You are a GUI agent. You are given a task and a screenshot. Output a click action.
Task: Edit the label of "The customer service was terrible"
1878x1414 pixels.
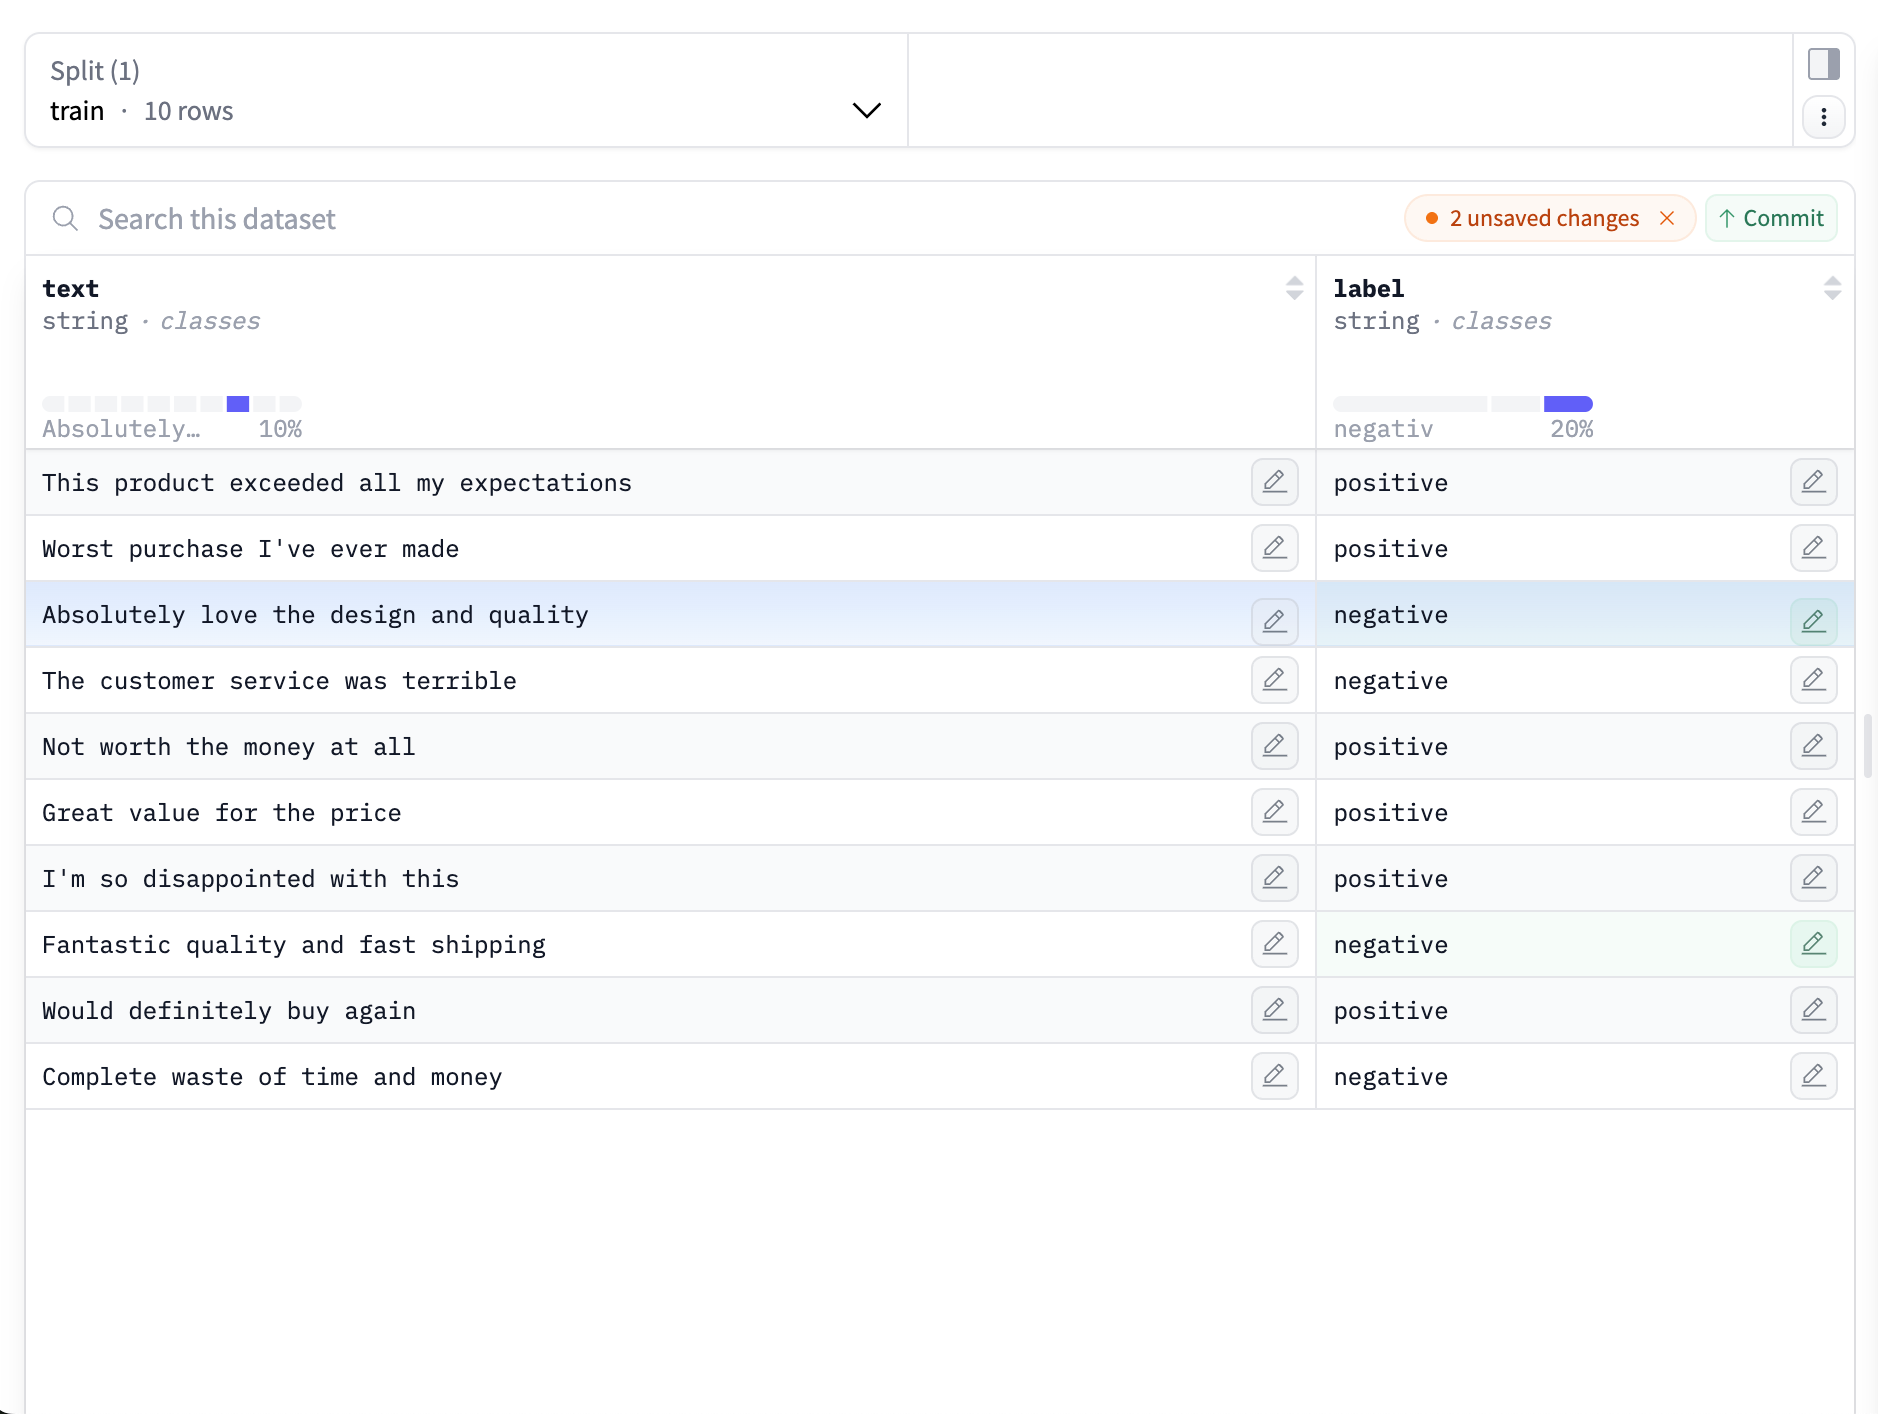1813,680
